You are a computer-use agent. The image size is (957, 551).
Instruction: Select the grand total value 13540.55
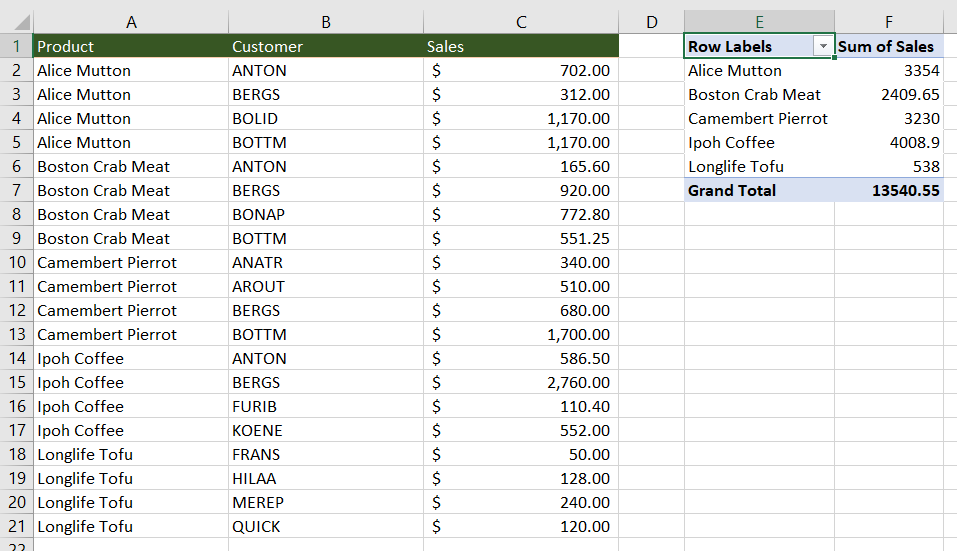click(888, 190)
